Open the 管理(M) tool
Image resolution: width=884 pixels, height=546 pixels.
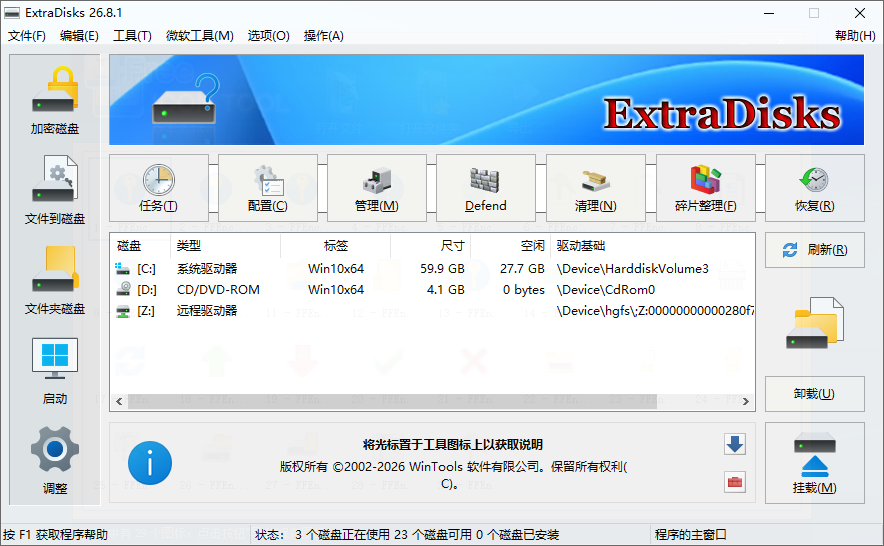point(377,188)
